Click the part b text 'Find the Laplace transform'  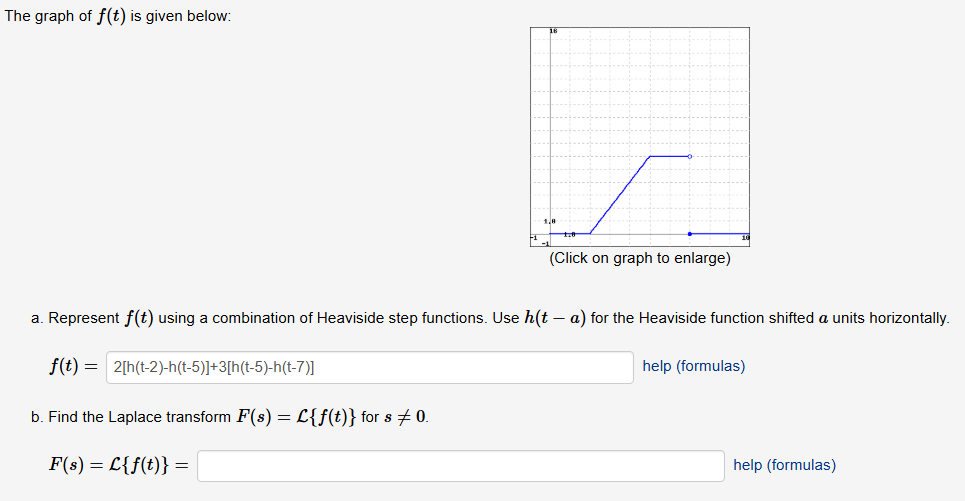click(x=140, y=417)
